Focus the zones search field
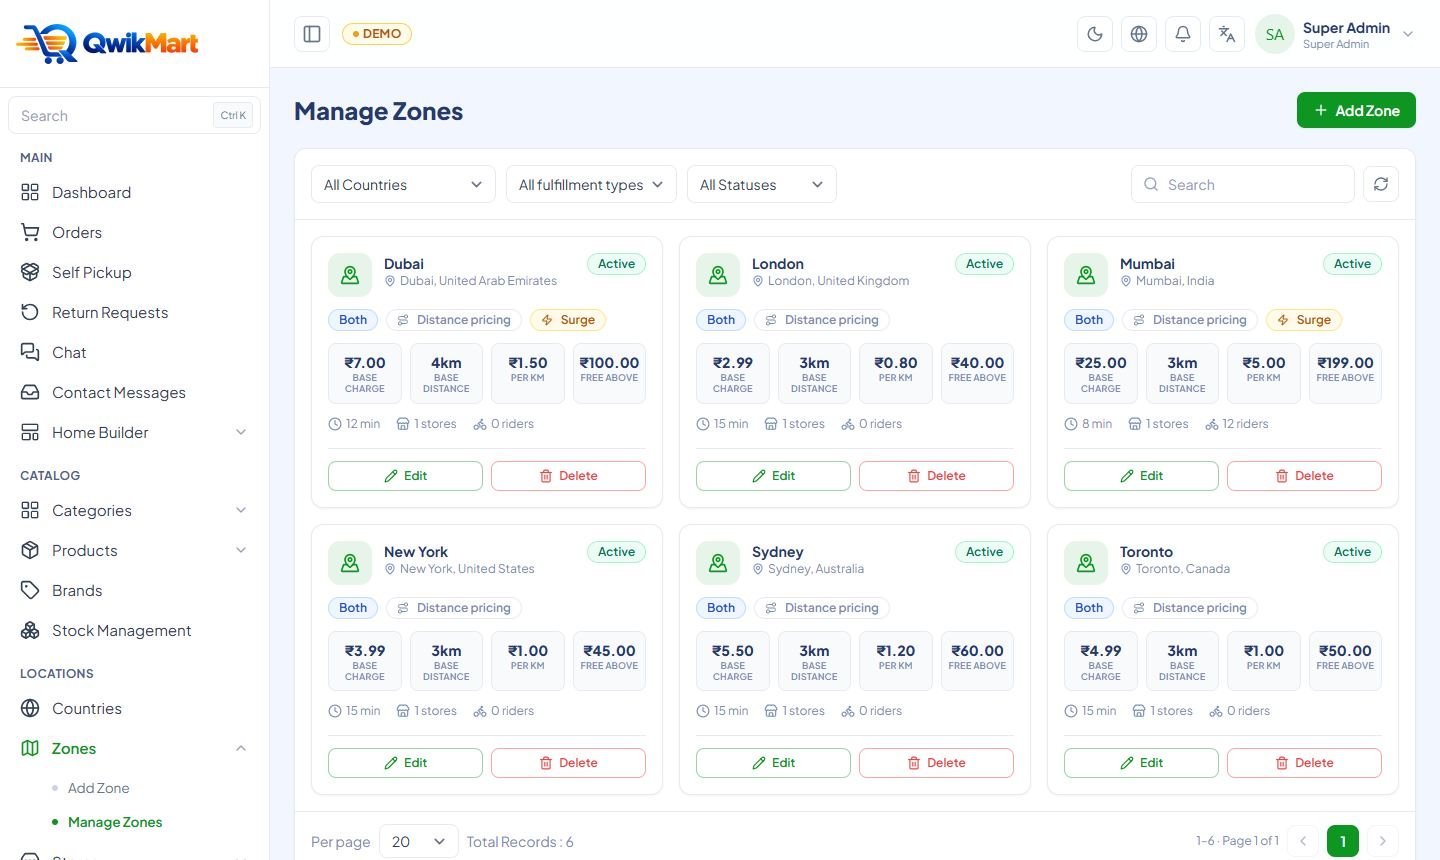This screenshot has height=860, width=1440. click(1243, 184)
